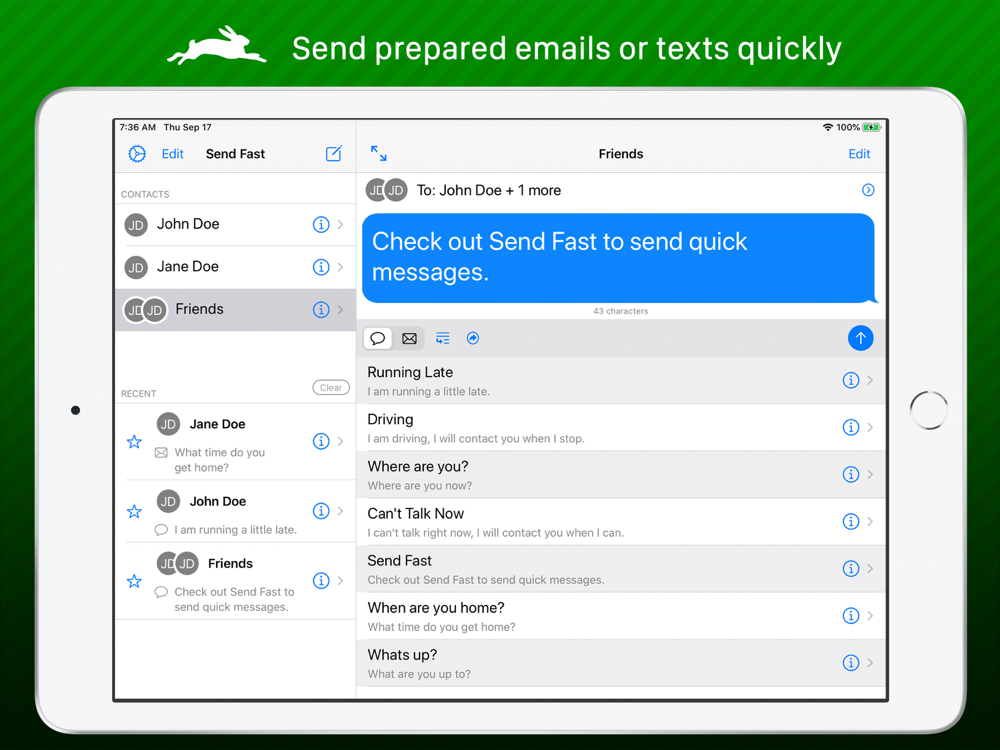Viewport: 1000px width, 750px height.
Task: Select the Friends group contact
Action: [x=235, y=310]
